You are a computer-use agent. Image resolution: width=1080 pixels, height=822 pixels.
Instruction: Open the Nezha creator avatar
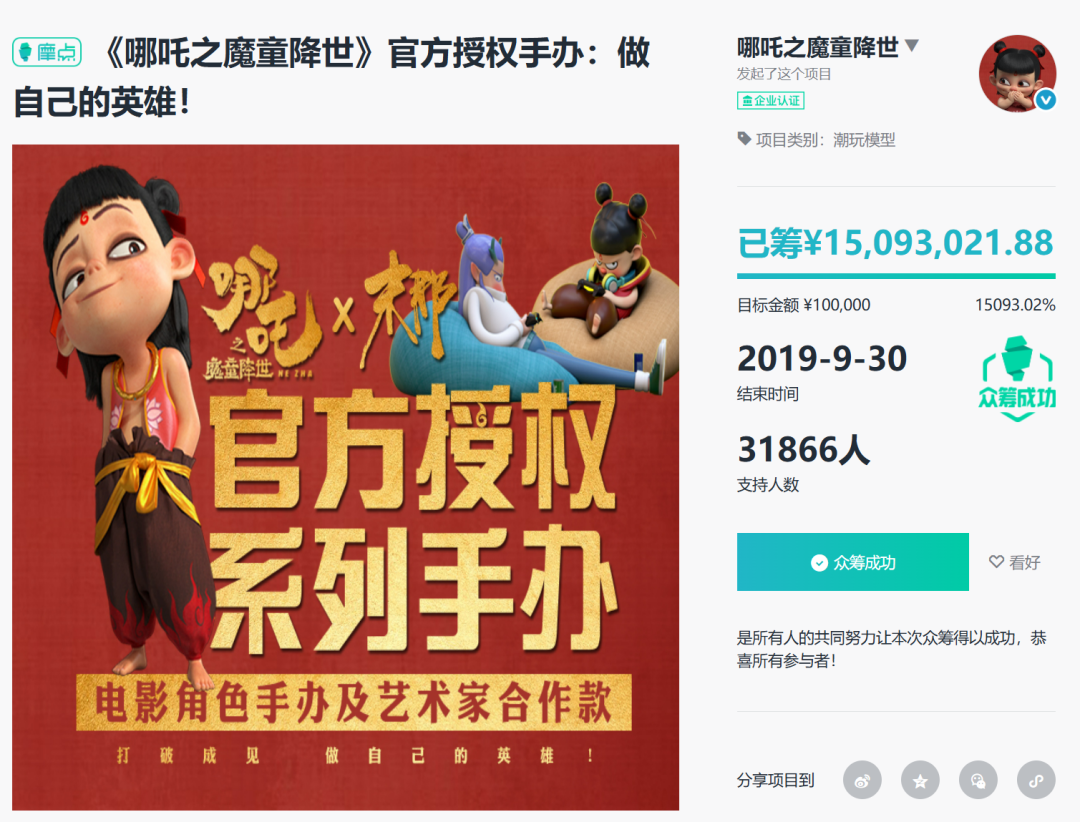tap(1017, 74)
